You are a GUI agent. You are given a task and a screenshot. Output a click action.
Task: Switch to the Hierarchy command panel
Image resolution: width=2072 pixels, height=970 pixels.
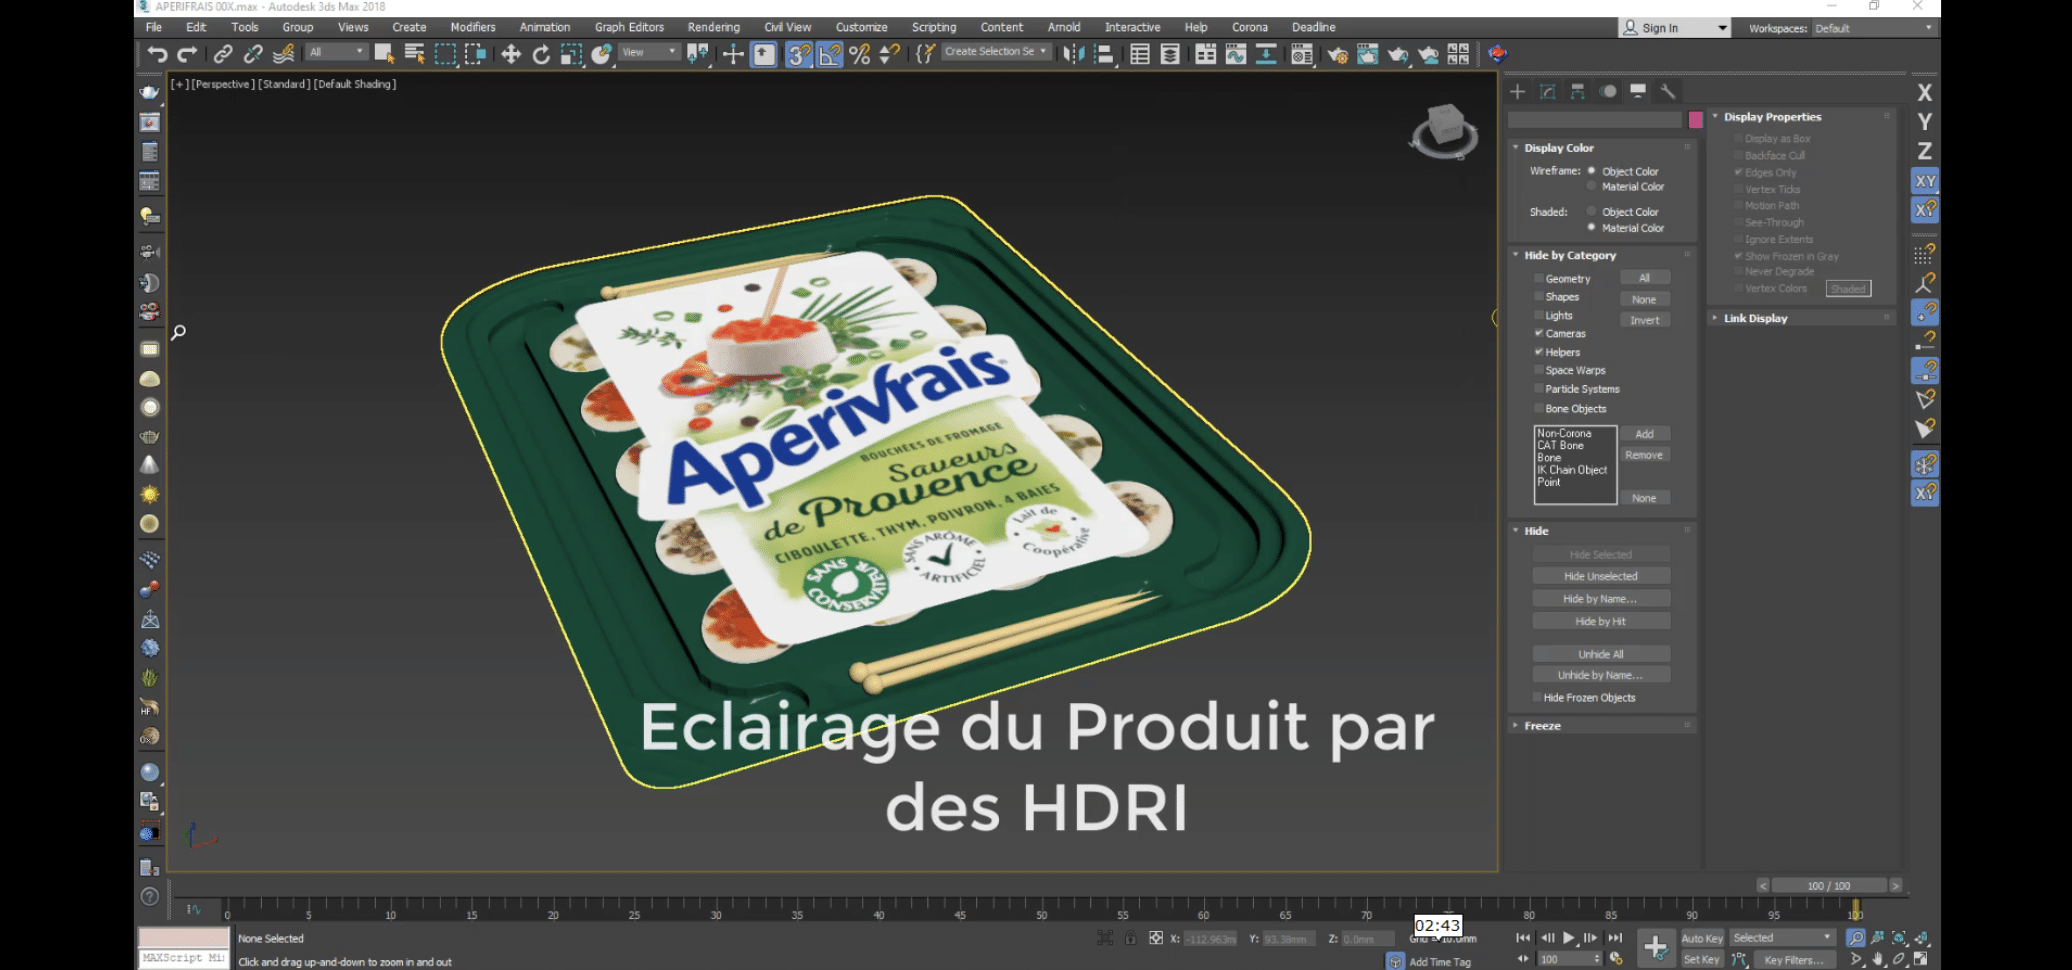[x=1578, y=91]
